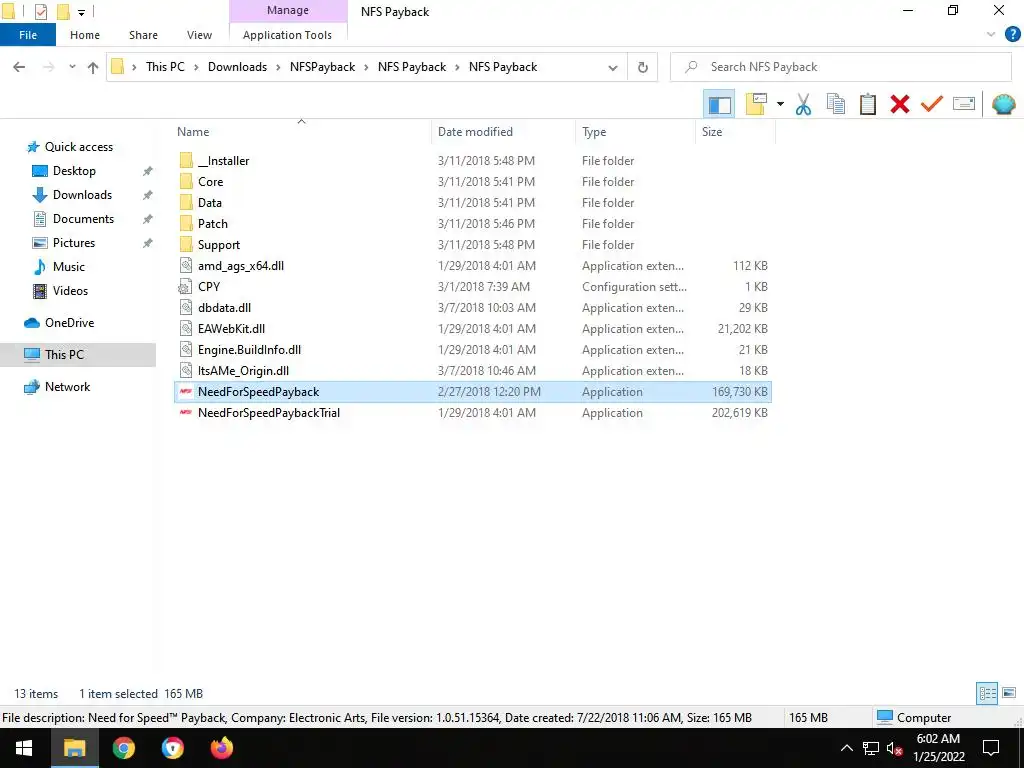Image resolution: width=1024 pixels, height=768 pixels.
Task: Click the orange checkmark Properties icon
Action: tap(932, 104)
